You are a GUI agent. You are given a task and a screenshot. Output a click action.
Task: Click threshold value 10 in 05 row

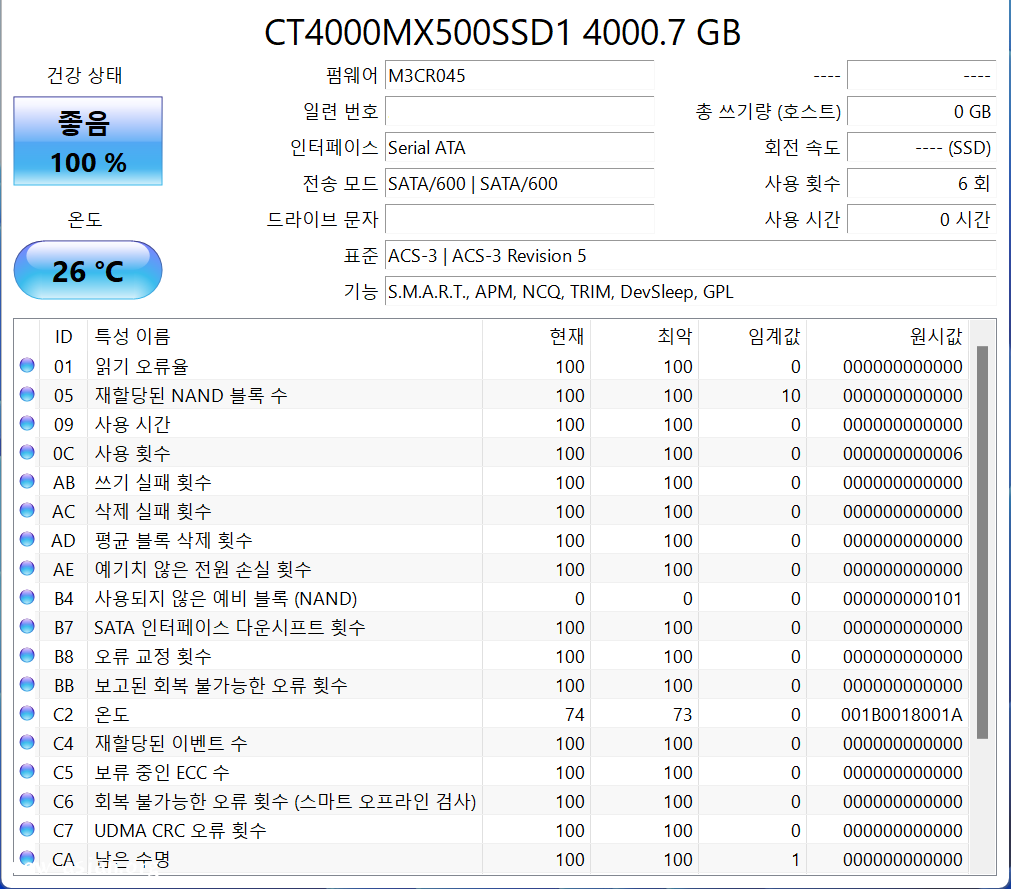pyautogui.click(x=791, y=395)
